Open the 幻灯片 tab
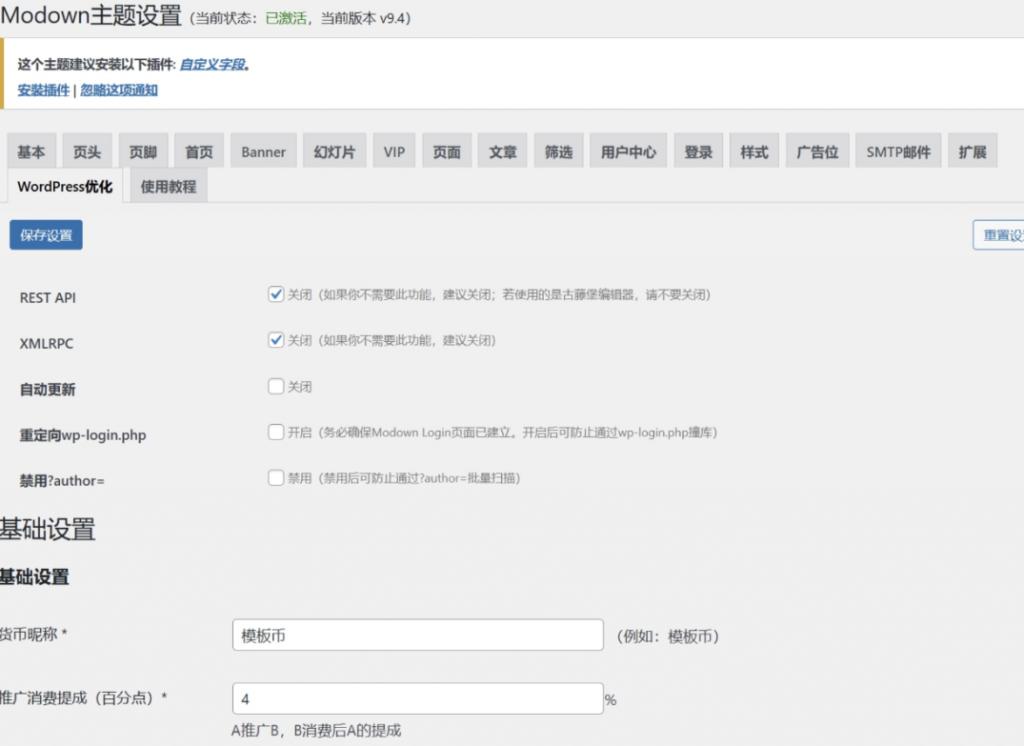This screenshot has width=1024, height=746. 334,152
